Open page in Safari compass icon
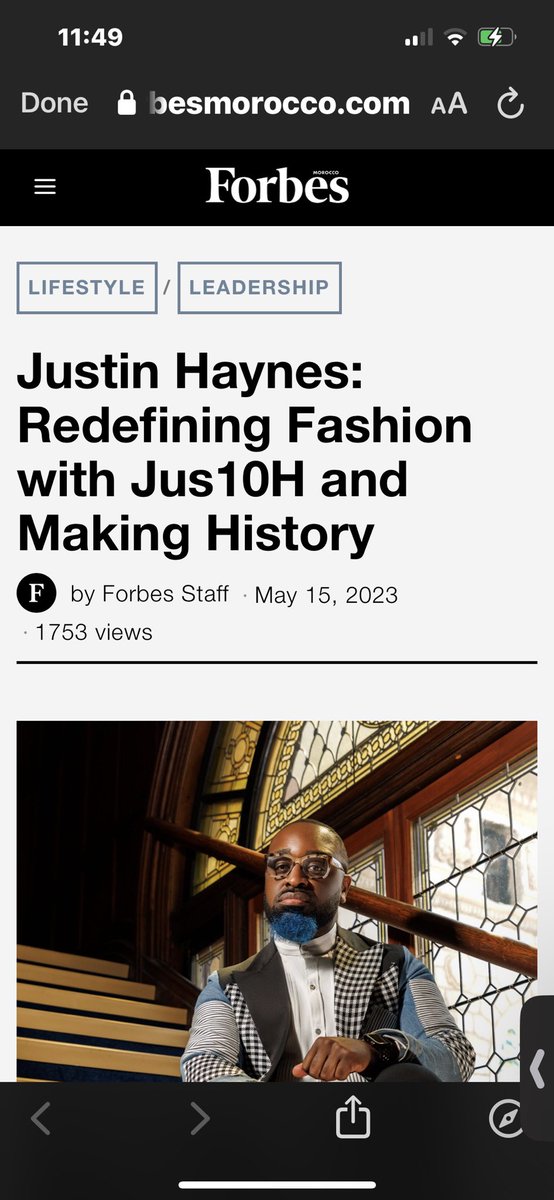 point(508,1120)
